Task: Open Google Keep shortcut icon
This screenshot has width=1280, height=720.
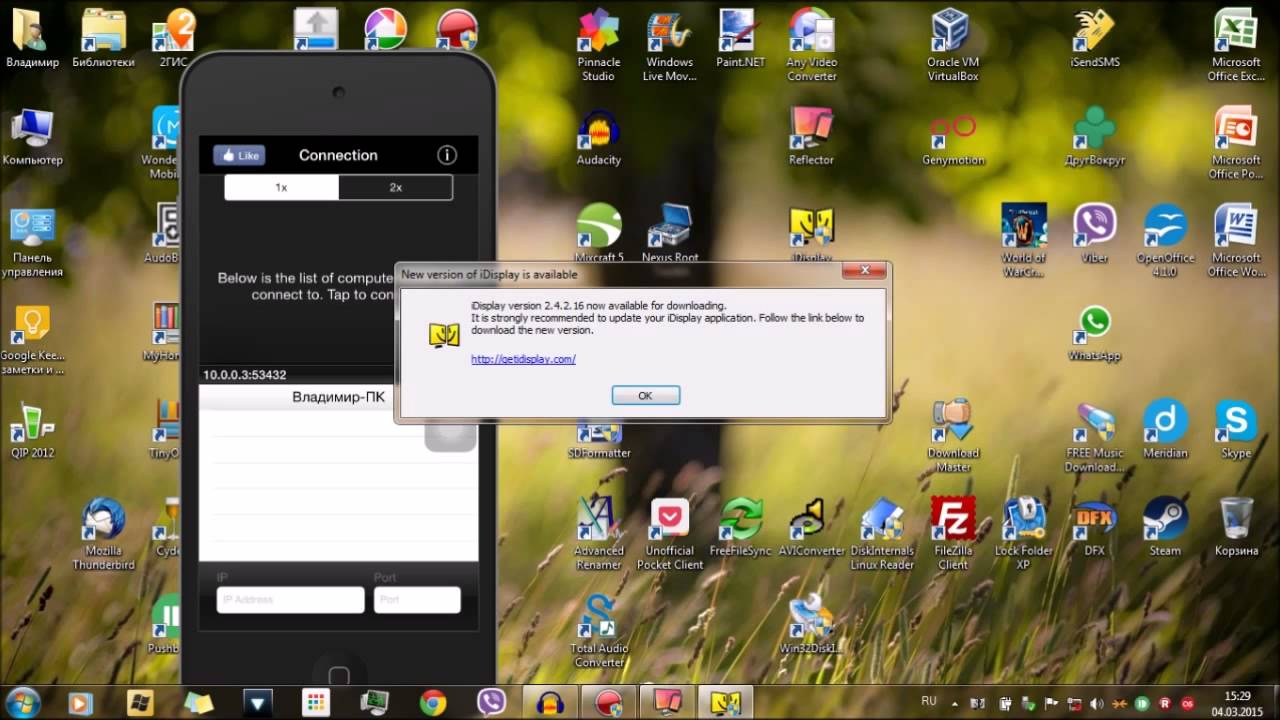Action: tap(32, 340)
